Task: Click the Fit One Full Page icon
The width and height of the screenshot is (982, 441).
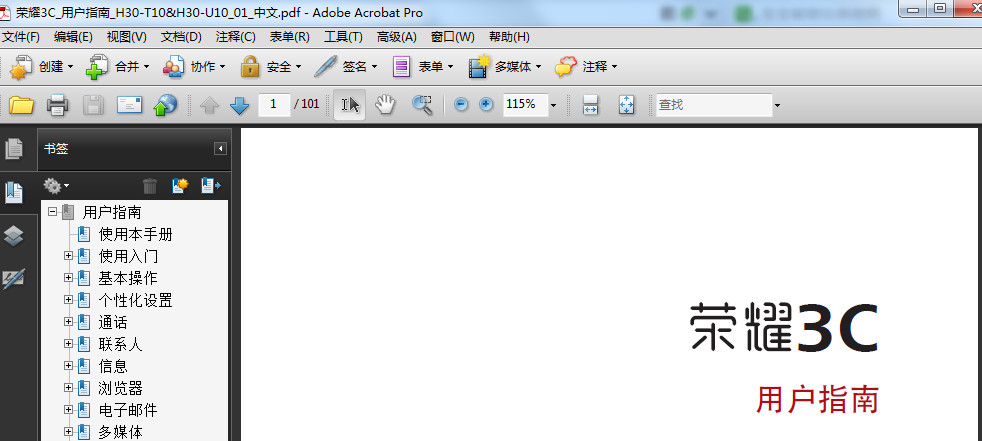Action: tap(626, 105)
